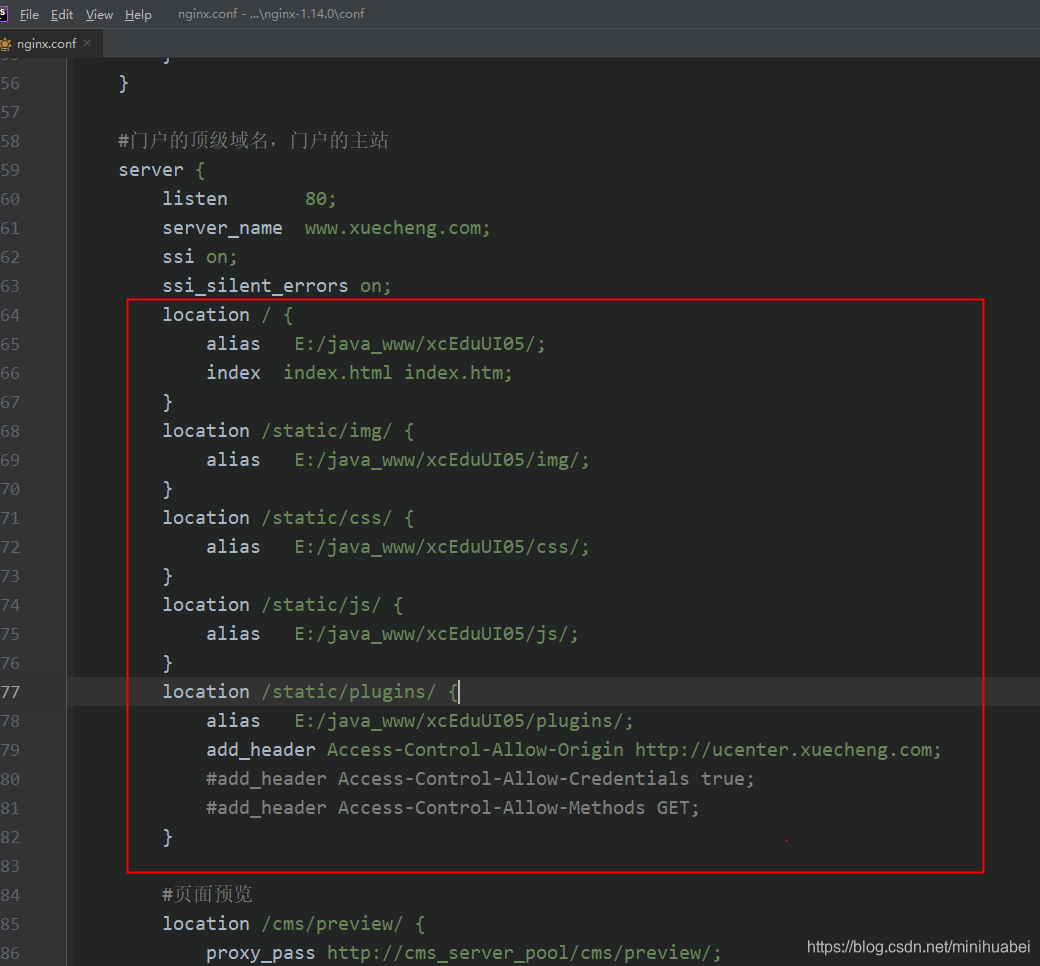Click closing brace on line 56

(x=123, y=84)
